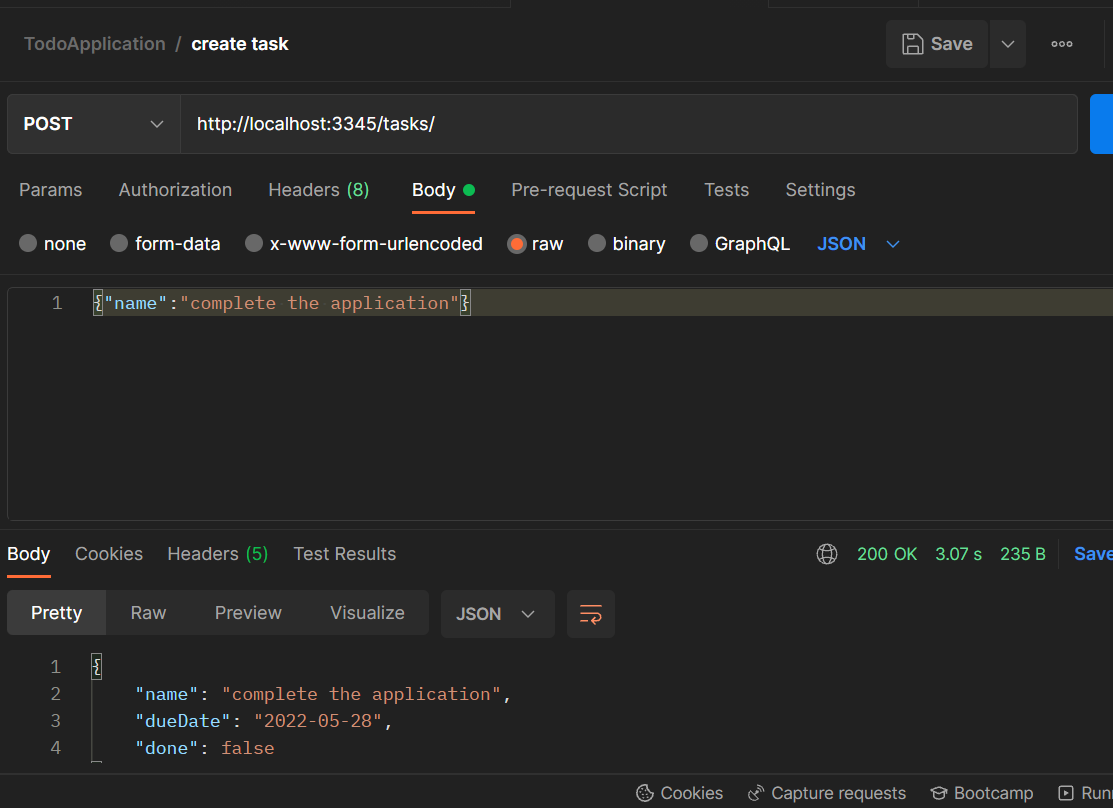Image resolution: width=1113 pixels, height=808 pixels.
Task: Switch to the Pre-request Script tab
Action: coord(589,189)
